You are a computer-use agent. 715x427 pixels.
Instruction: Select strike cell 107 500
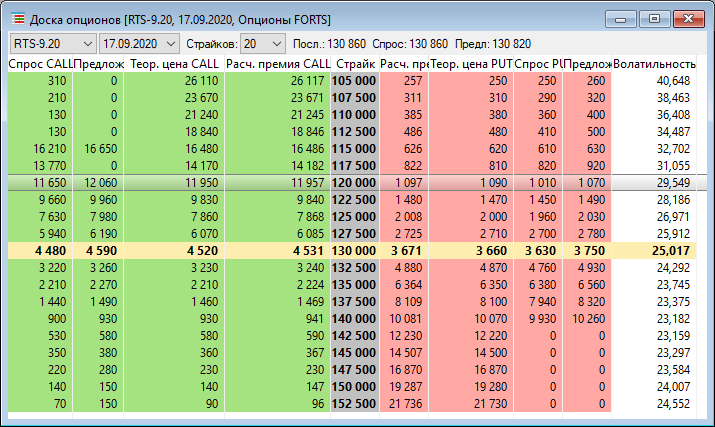coord(355,98)
